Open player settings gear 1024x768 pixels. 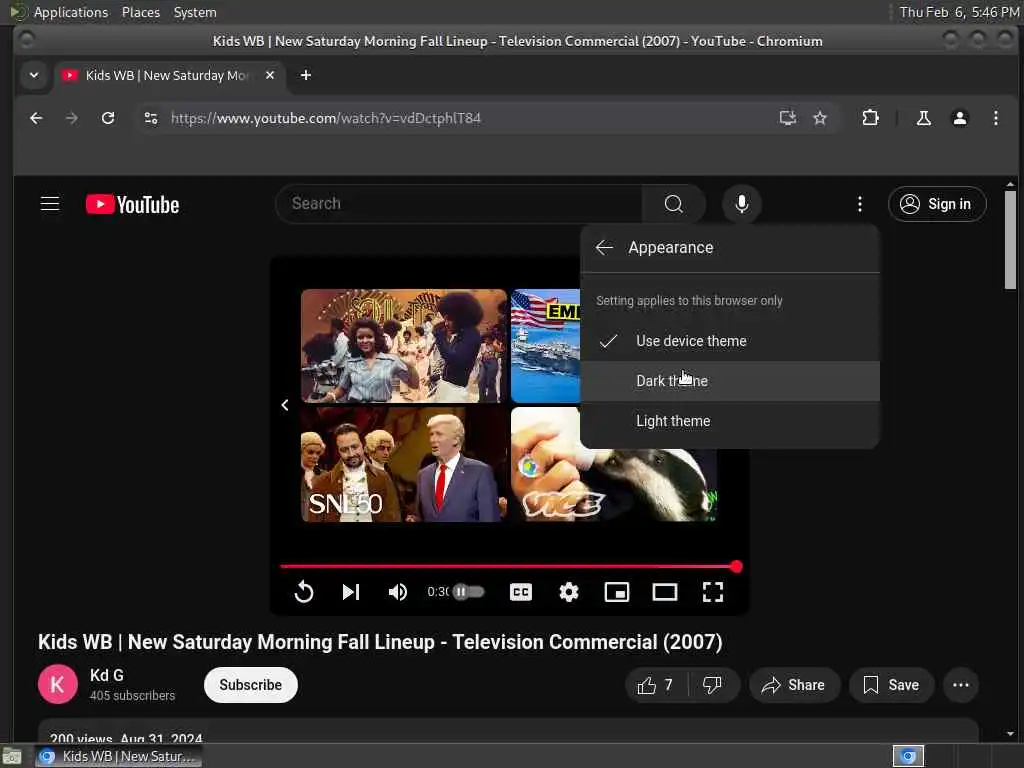pos(569,592)
